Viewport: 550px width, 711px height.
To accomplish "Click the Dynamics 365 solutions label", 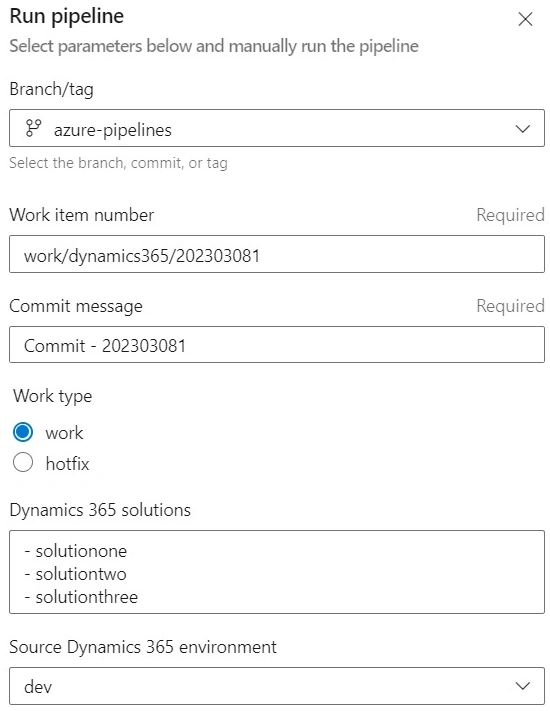I will pyautogui.click(x=100, y=510).
